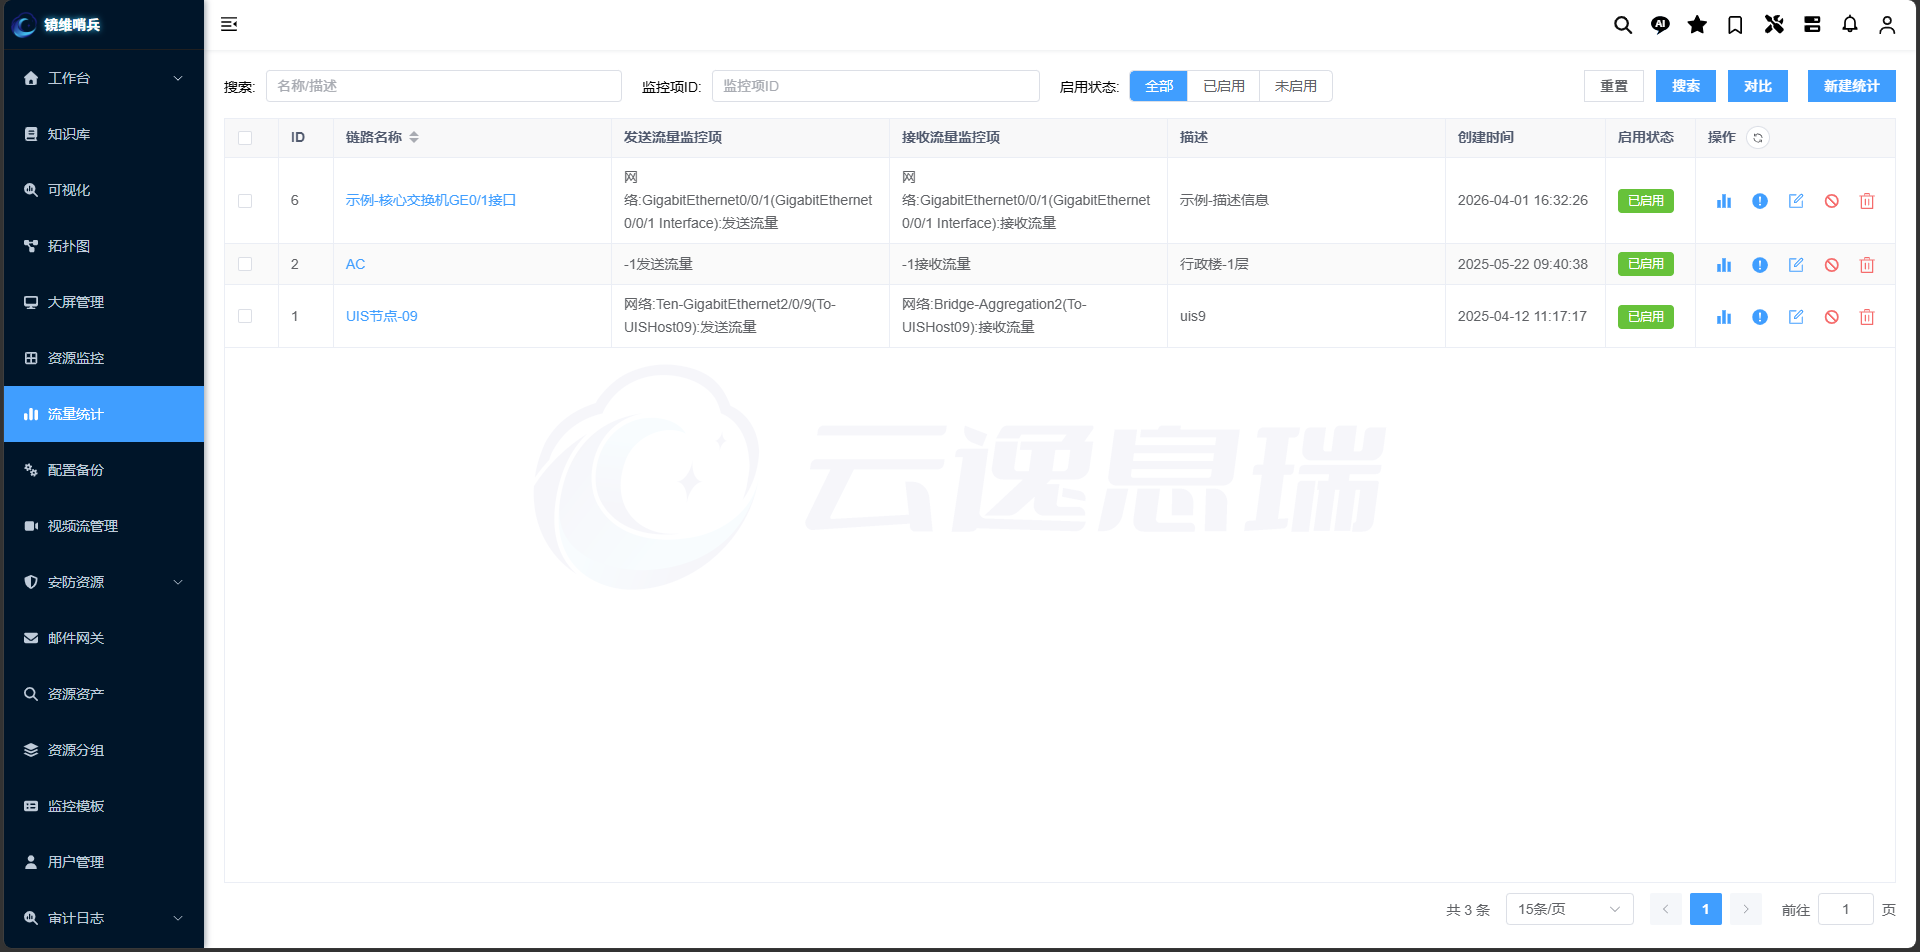
Task: Edit the AC link entry
Action: (1796, 265)
